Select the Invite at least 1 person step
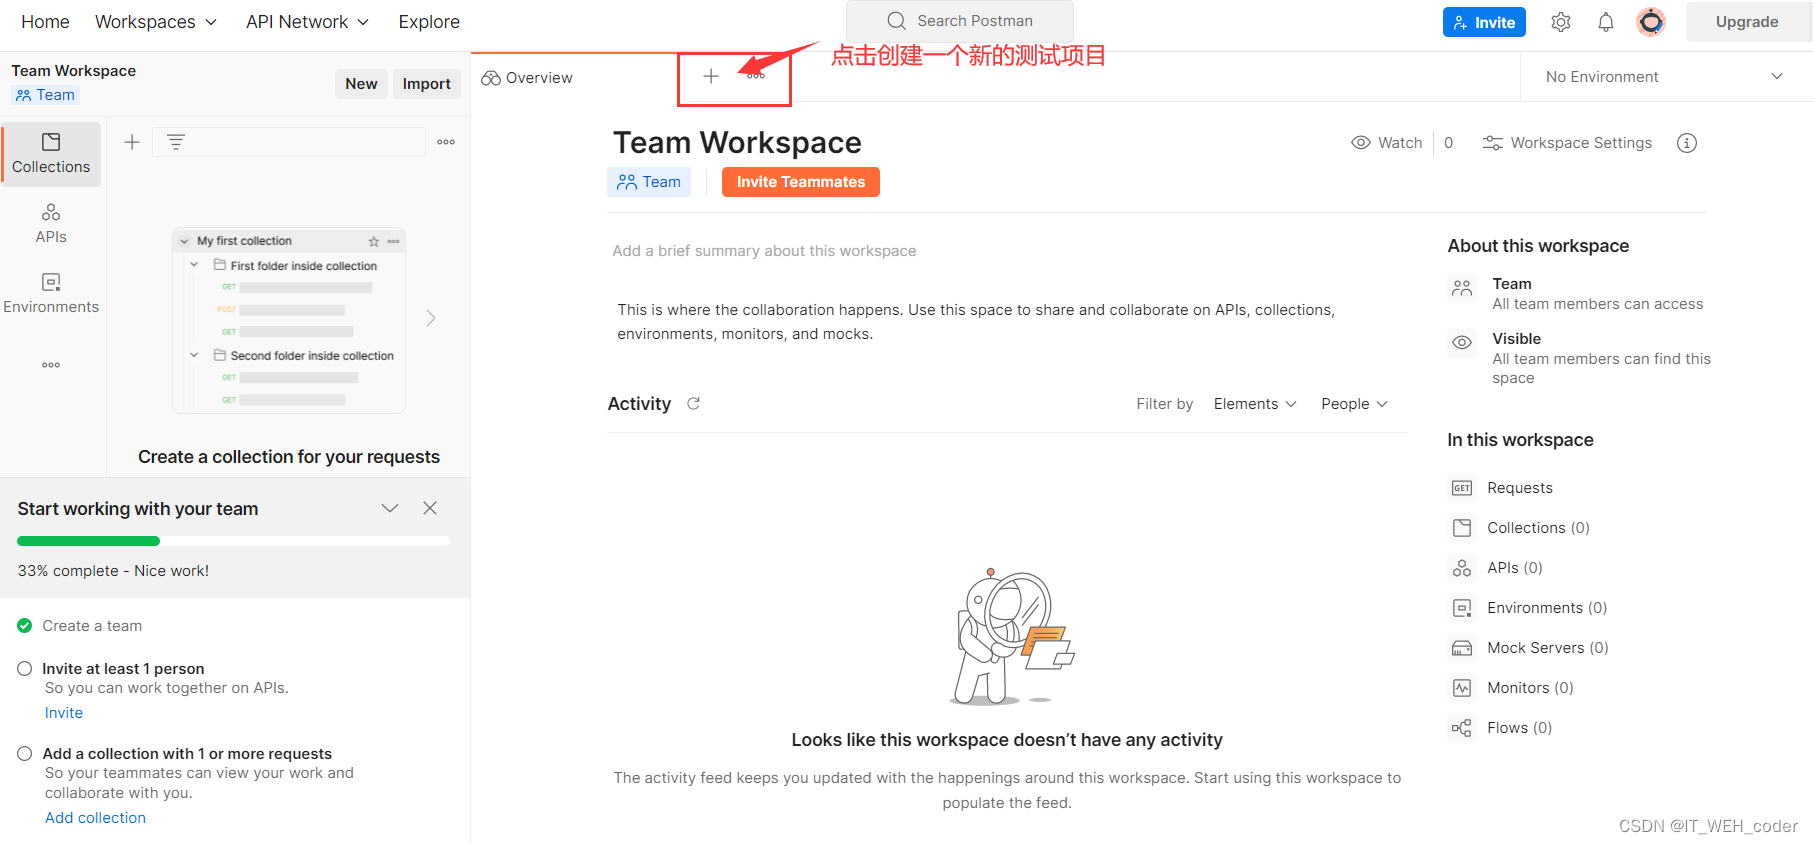This screenshot has height=844, width=1813. (25, 668)
